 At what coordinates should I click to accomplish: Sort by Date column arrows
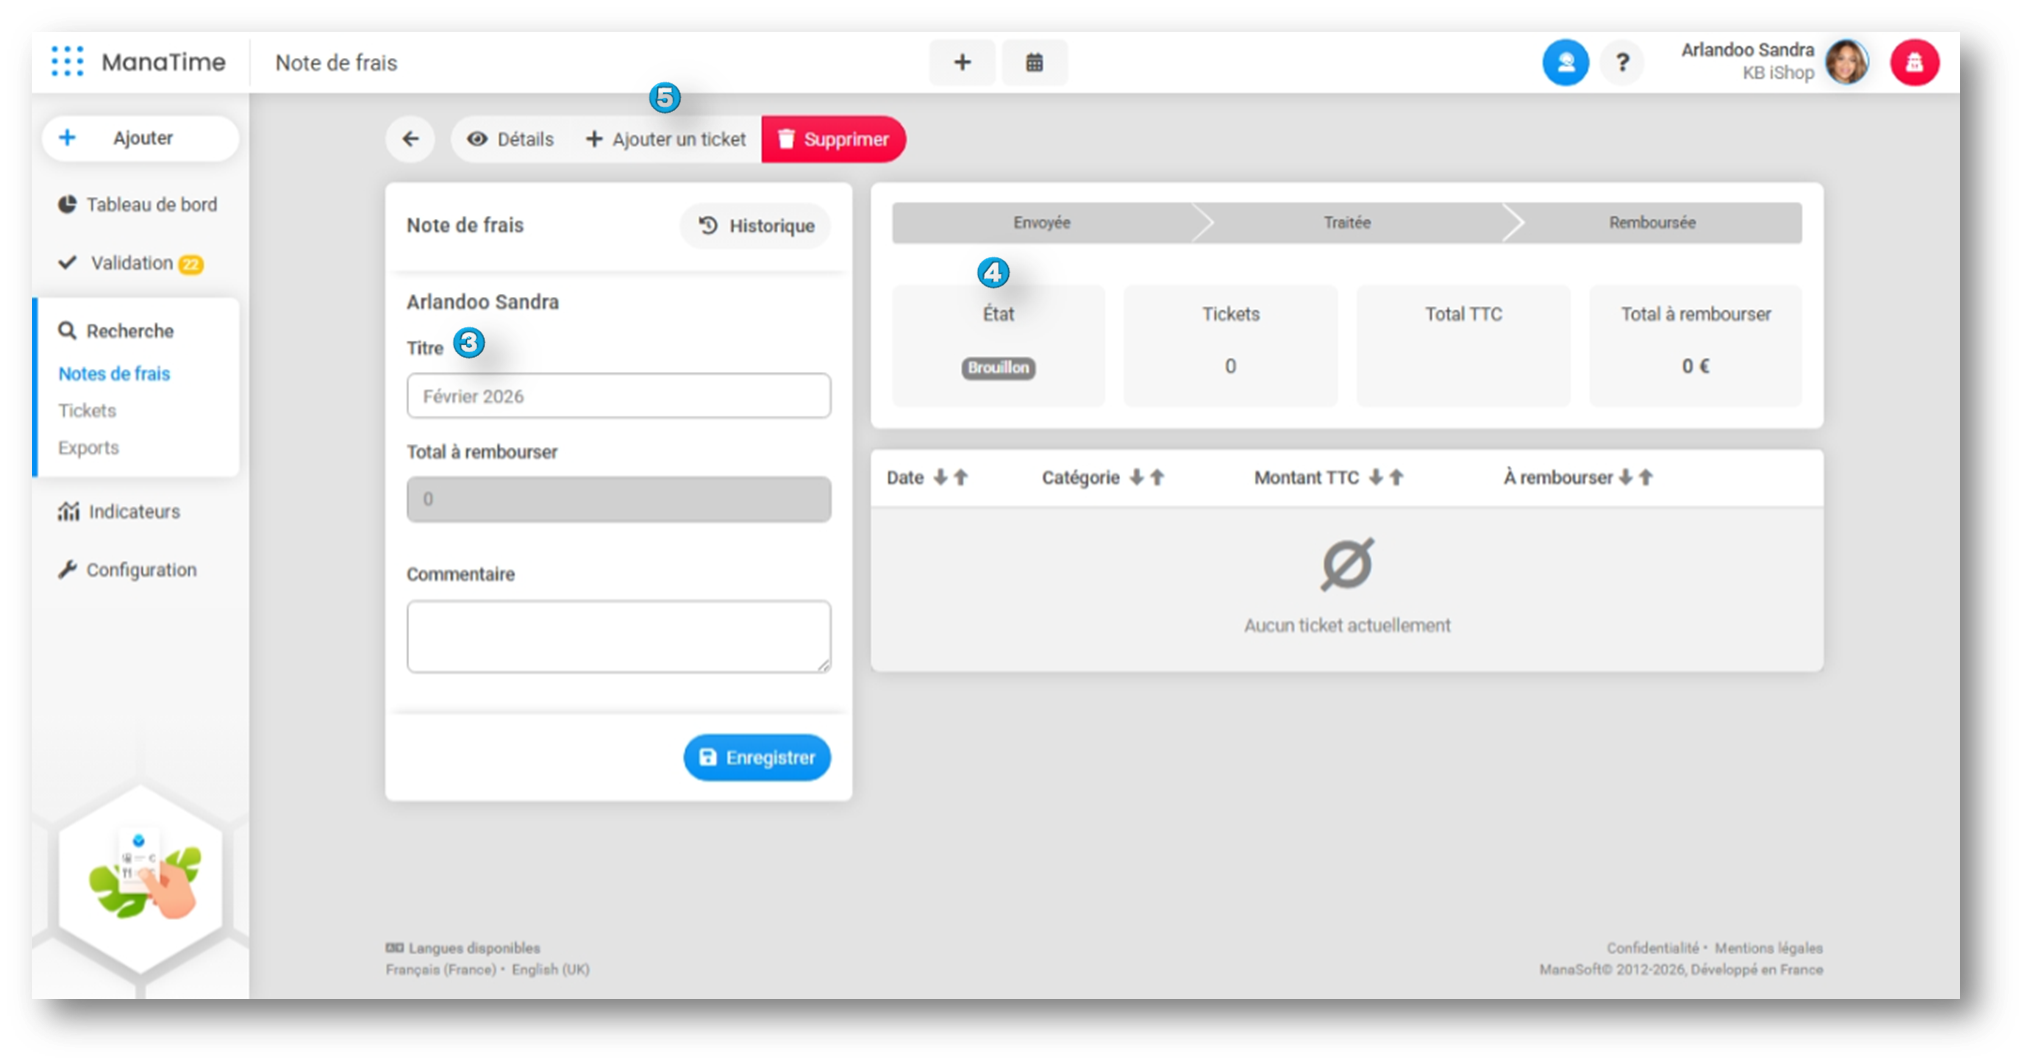tap(949, 478)
